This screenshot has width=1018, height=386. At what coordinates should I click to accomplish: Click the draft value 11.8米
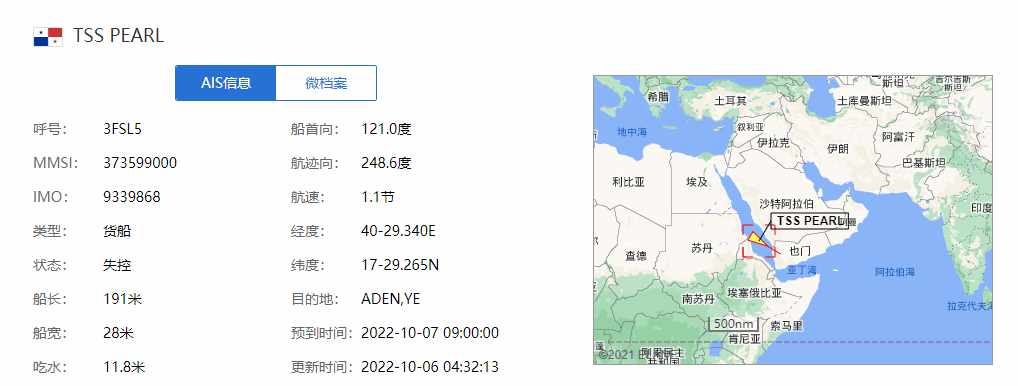(x=124, y=367)
